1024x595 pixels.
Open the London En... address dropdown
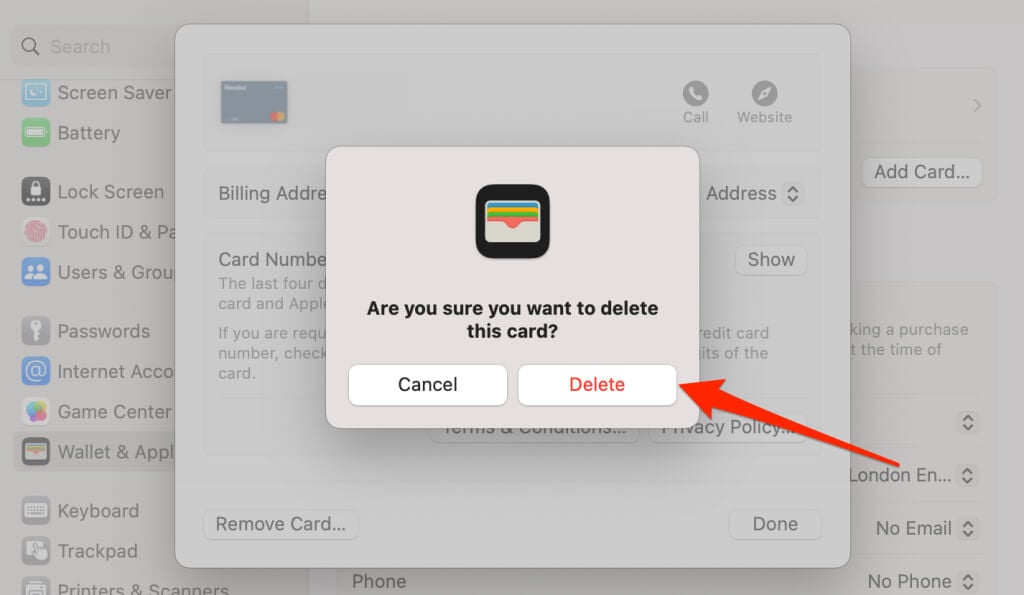point(968,475)
